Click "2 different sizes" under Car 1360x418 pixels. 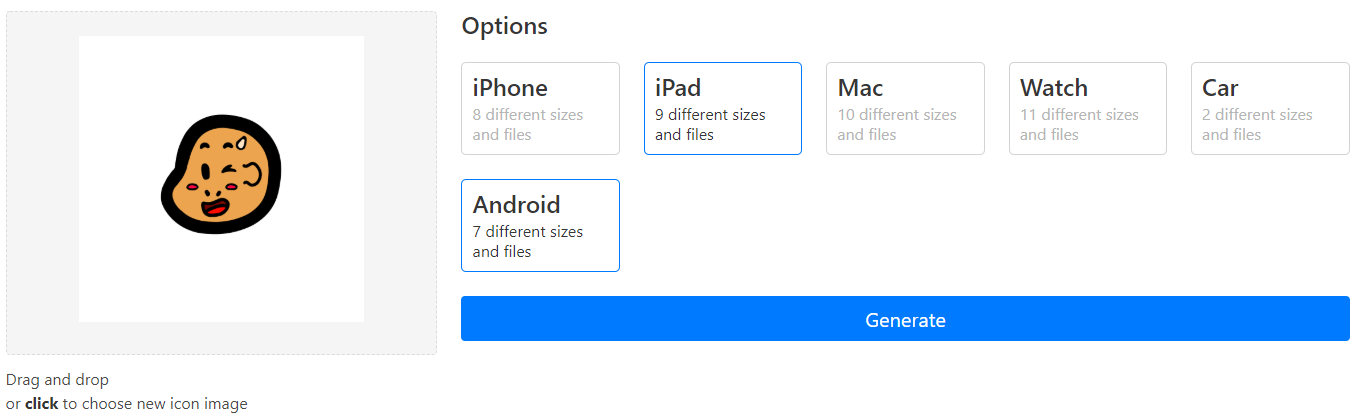(x=1257, y=115)
